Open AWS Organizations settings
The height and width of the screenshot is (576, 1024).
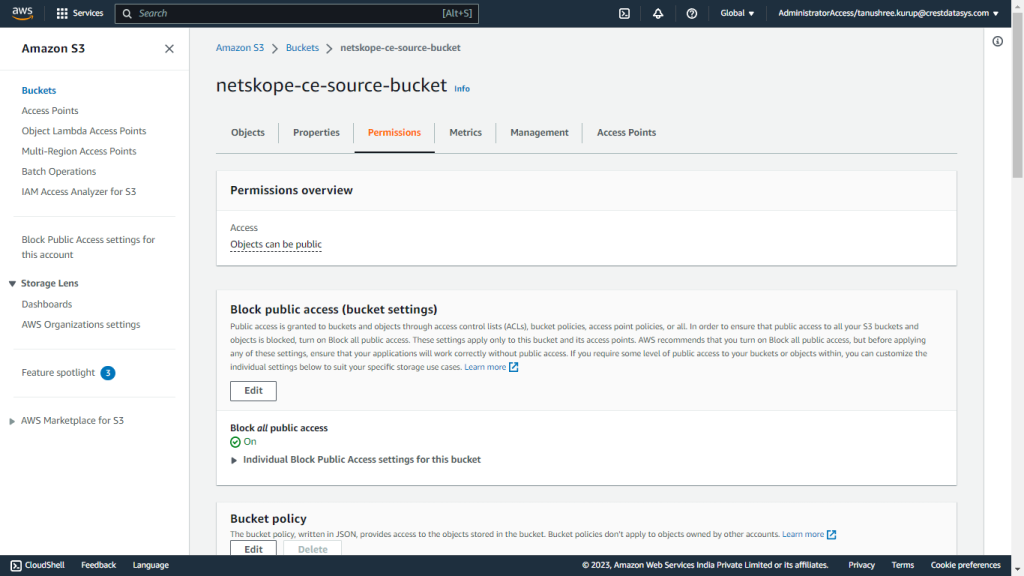click(81, 325)
